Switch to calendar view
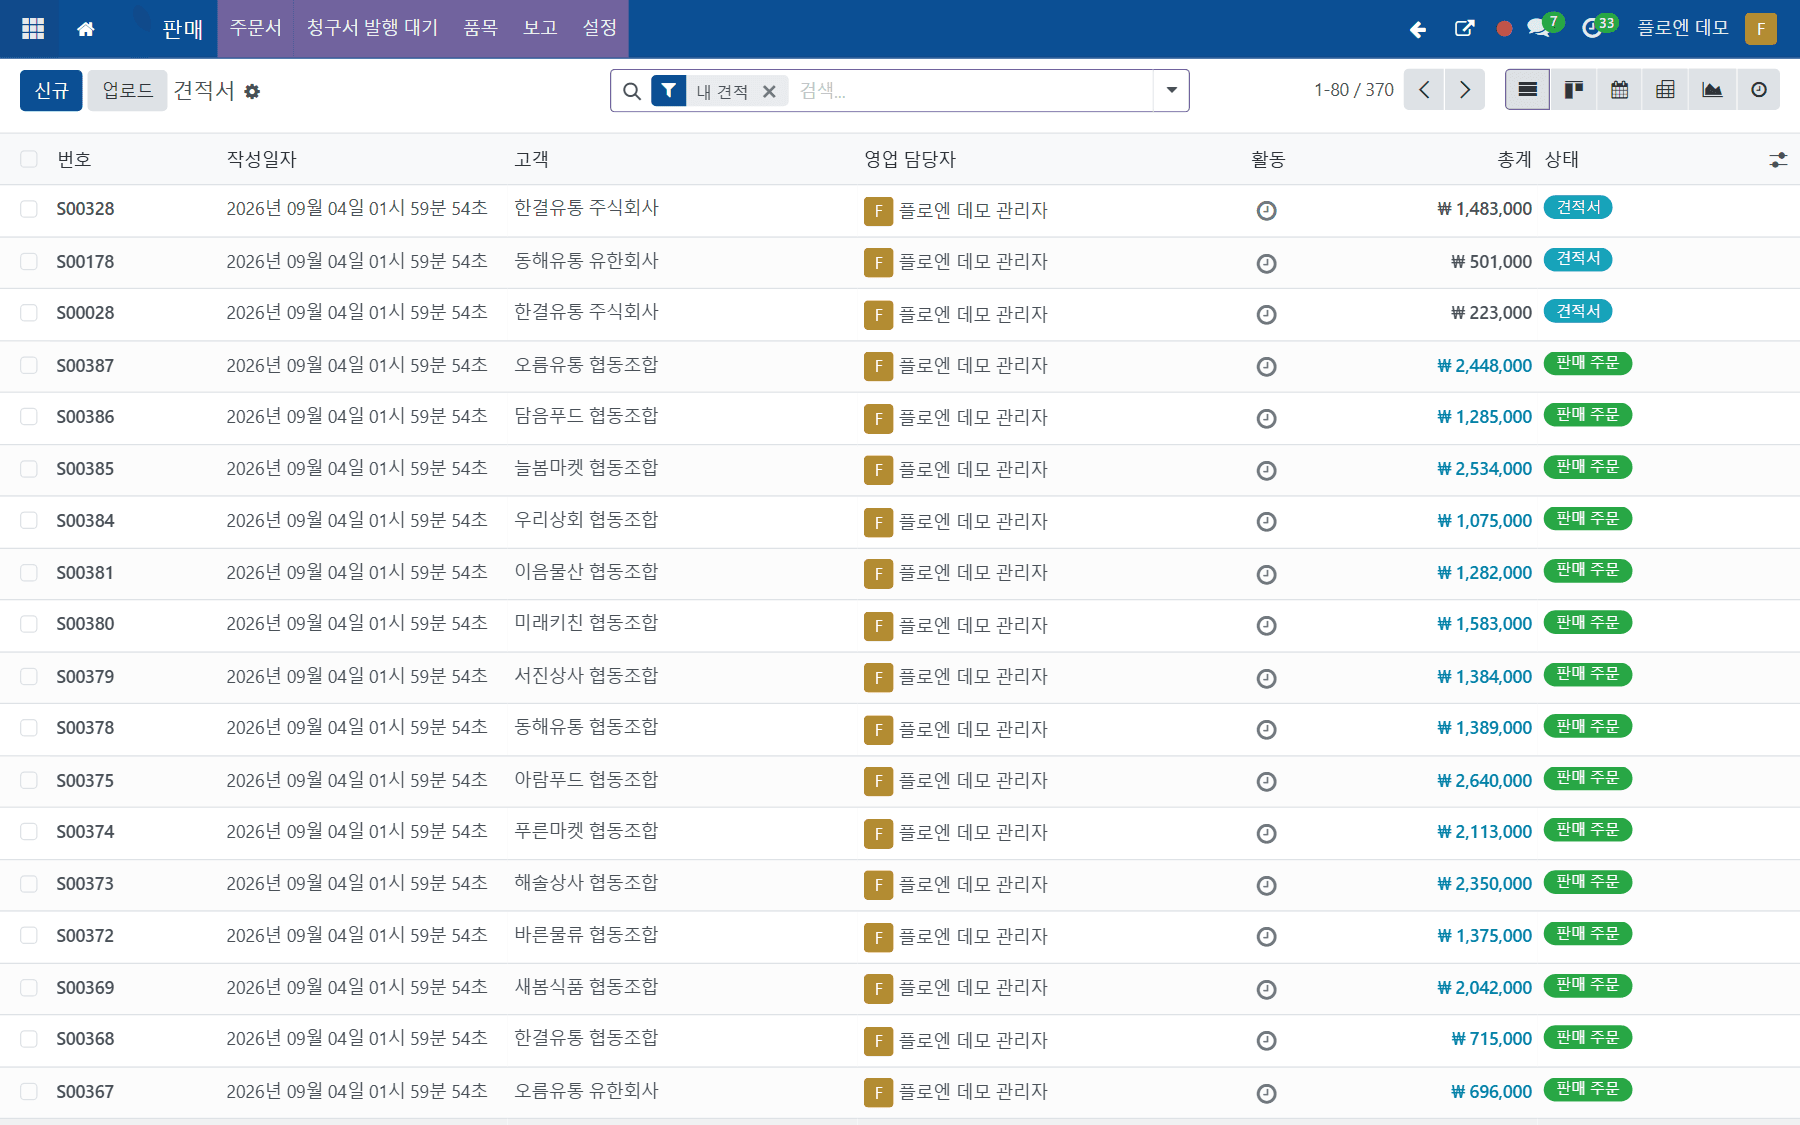Viewport: 1800px width, 1125px height. coord(1619,90)
